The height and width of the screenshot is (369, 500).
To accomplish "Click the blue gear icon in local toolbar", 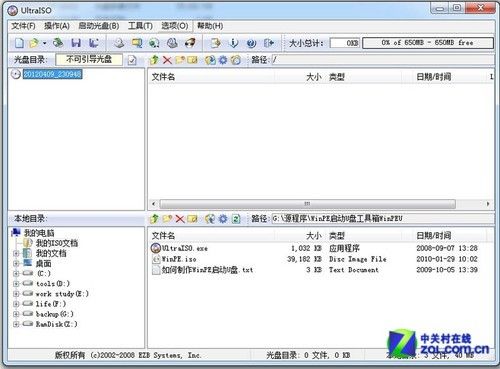I will coord(223,219).
